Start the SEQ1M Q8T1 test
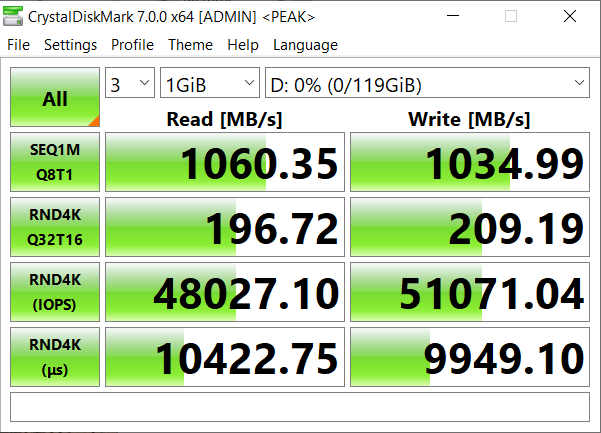 (x=55, y=161)
